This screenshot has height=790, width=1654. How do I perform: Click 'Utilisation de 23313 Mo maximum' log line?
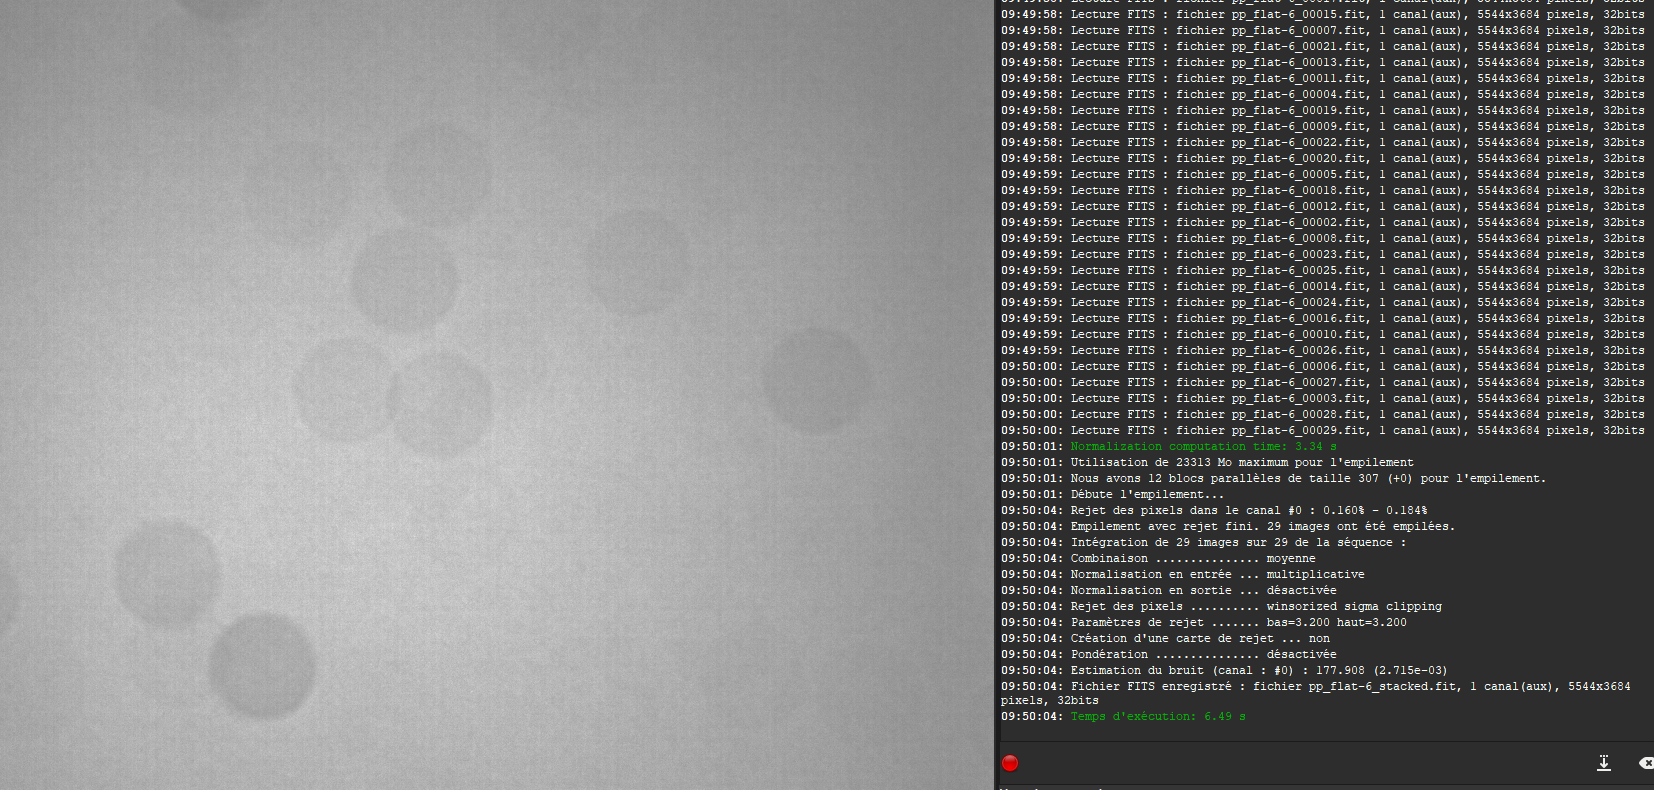pyautogui.click(x=1207, y=462)
